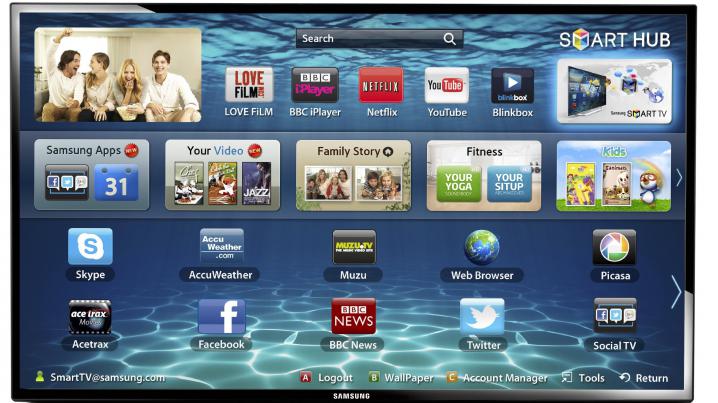Open the BBC News app
The image size is (718, 403).
pos(354,316)
